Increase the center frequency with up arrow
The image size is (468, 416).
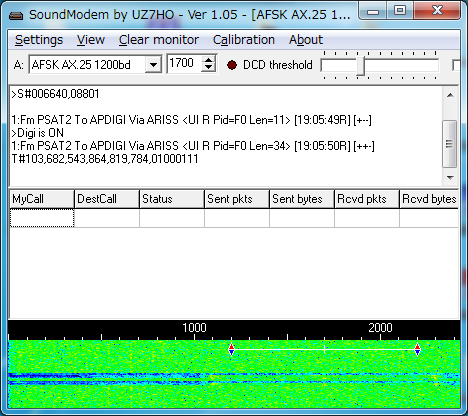coord(209,60)
